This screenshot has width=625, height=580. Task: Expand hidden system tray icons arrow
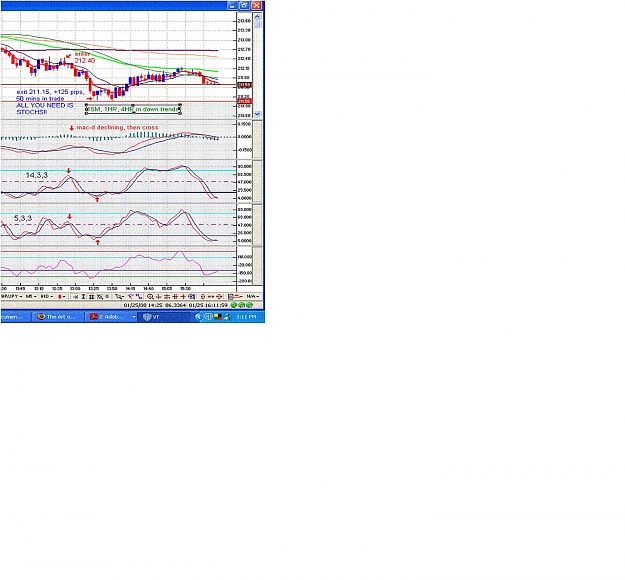point(199,317)
